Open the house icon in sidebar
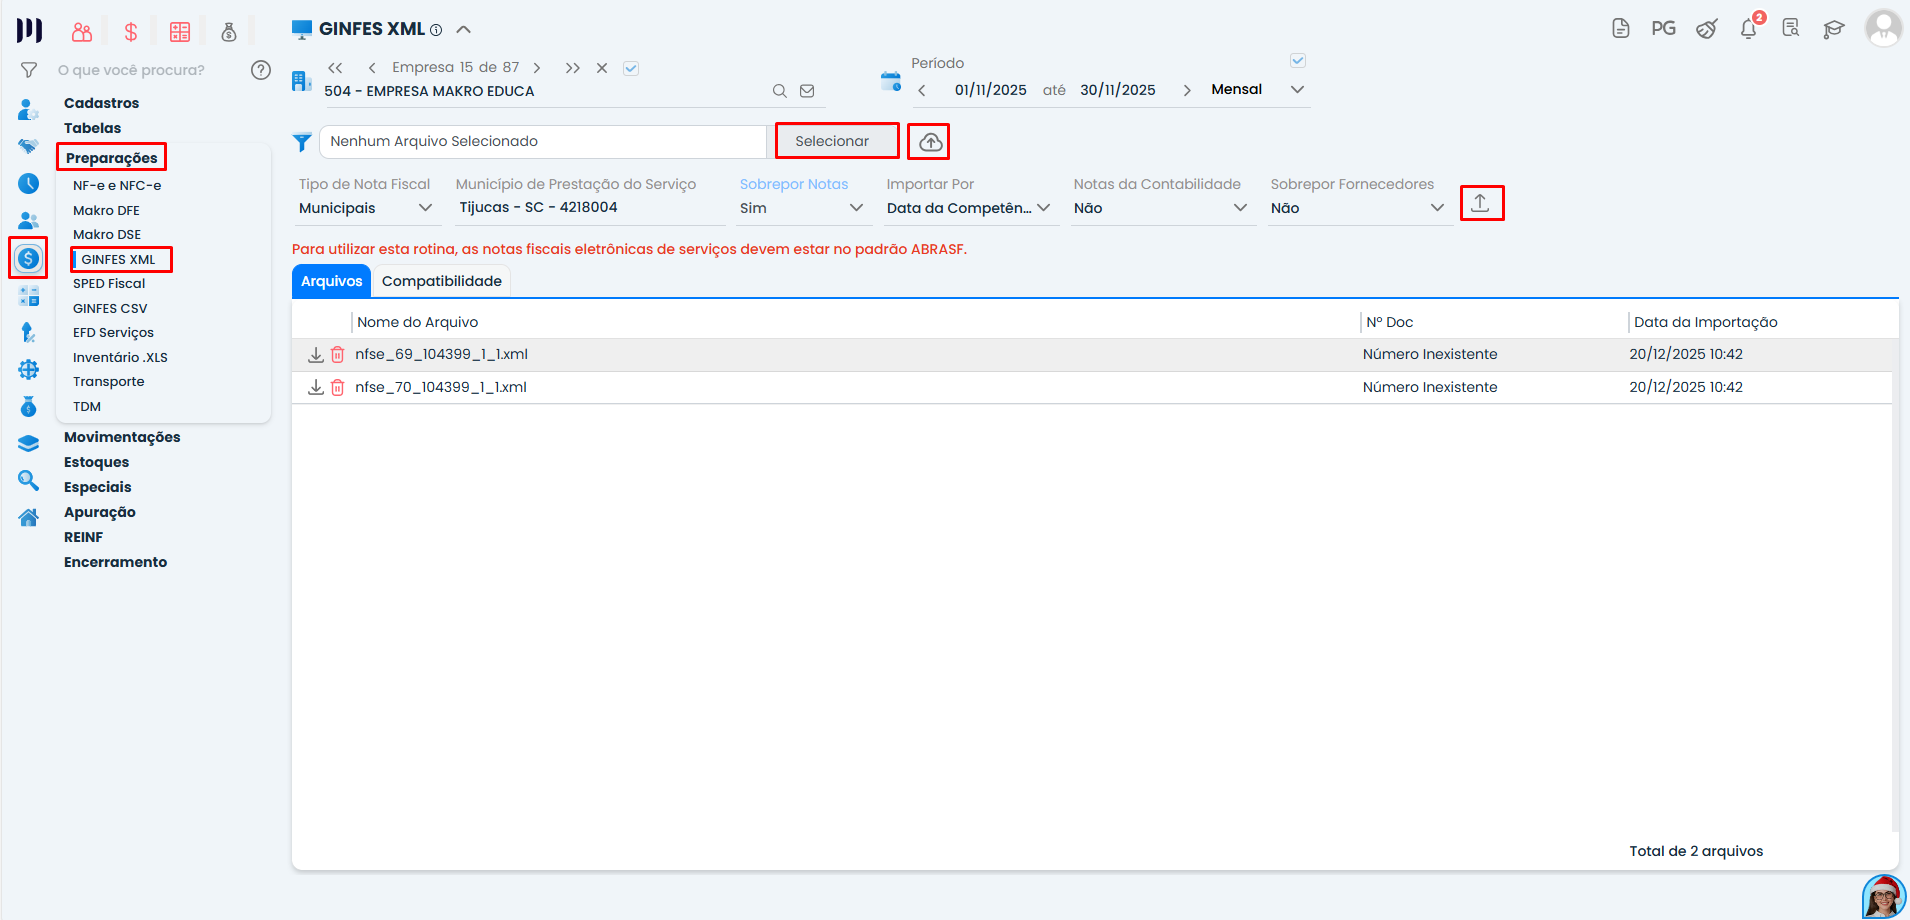Image resolution: width=1910 pixels, height=920 pixels. tap(29, 517)
